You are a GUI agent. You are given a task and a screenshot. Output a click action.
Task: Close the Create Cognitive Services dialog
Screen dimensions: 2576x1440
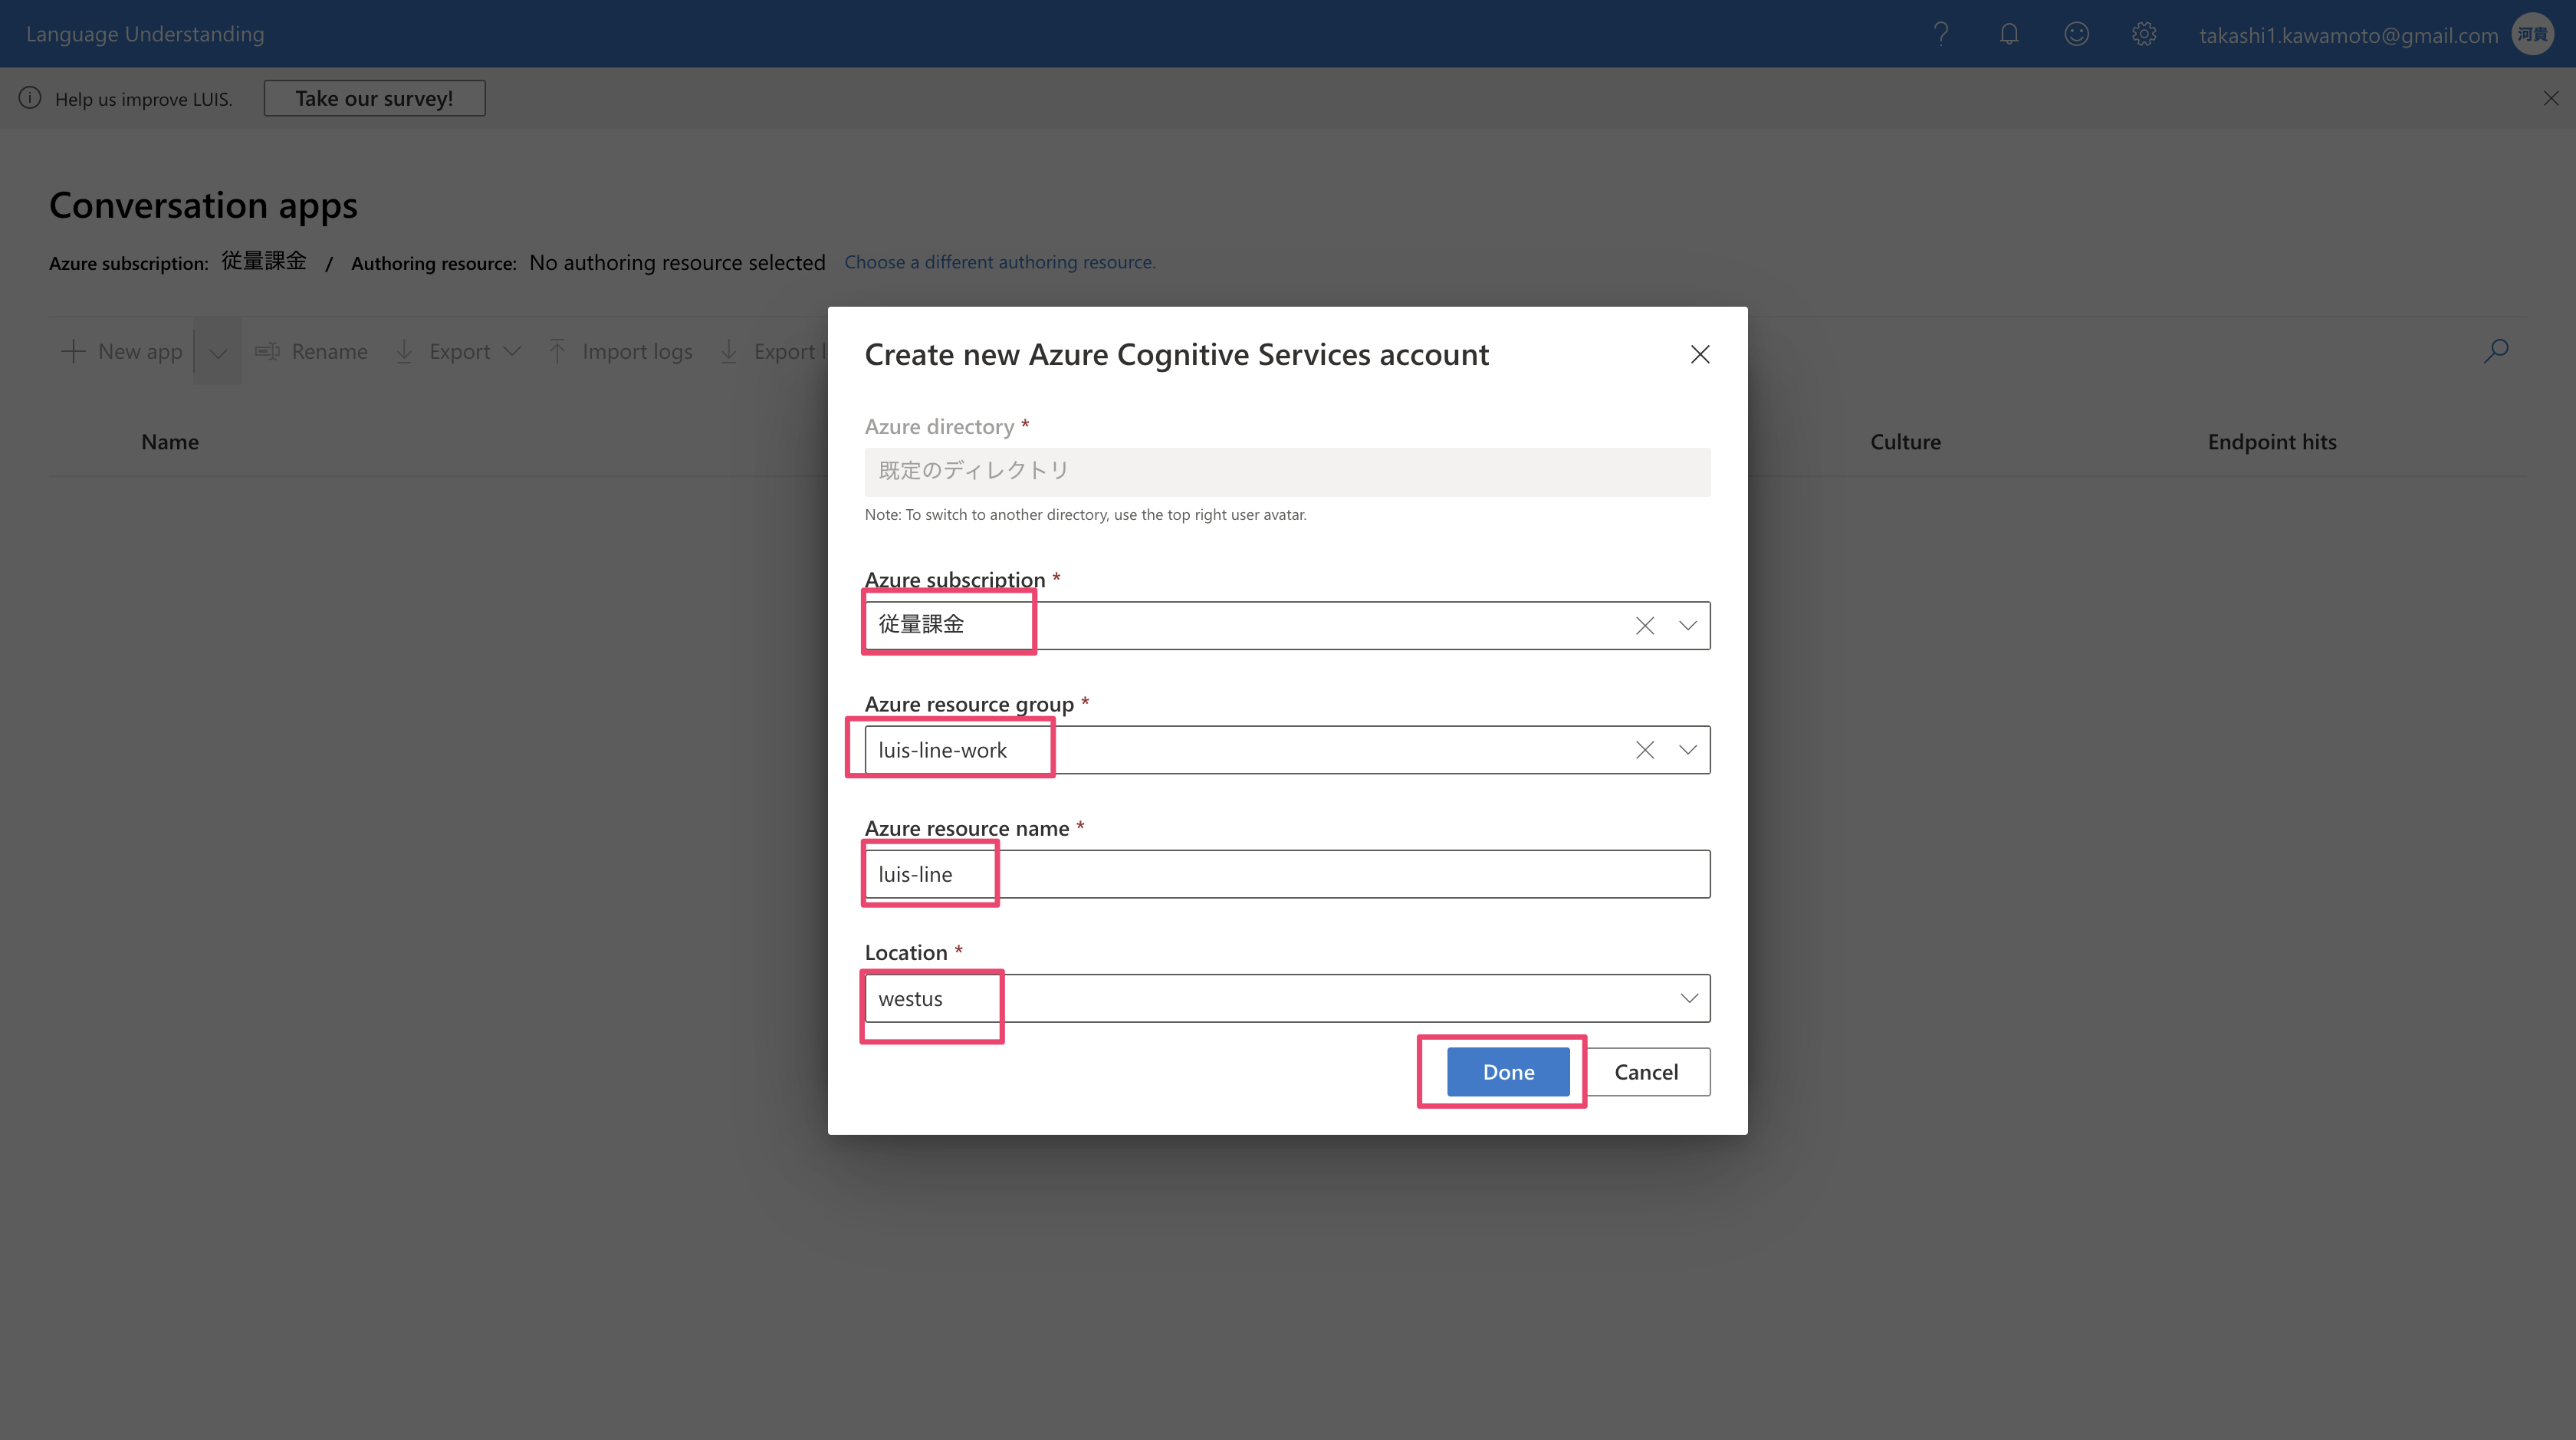(x=1700, y=354)
